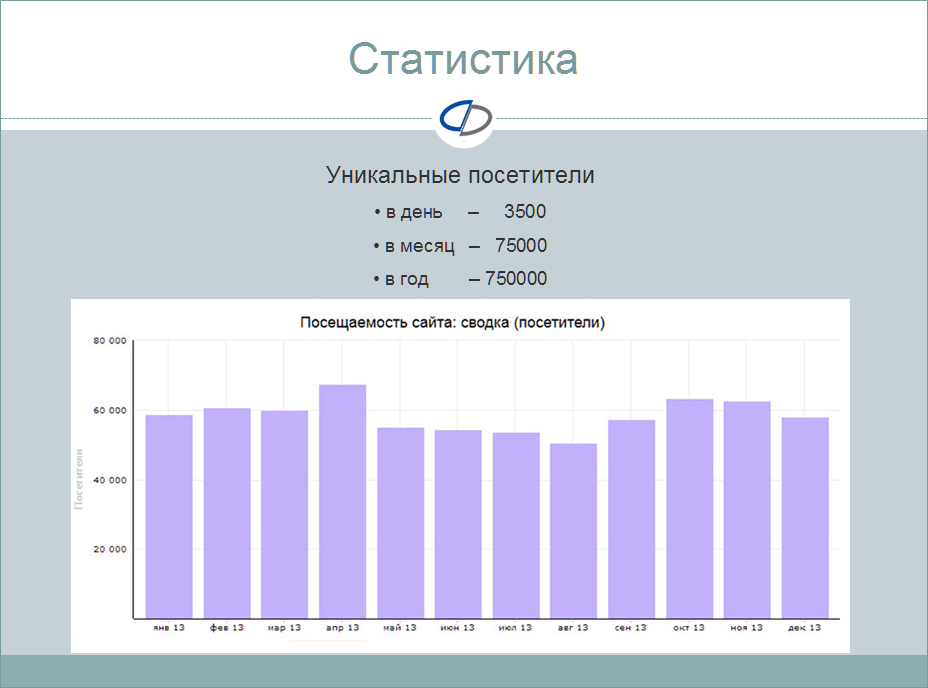928x688 pixels.
Task: Click the сен 13 x-axis label
Action: tap(631, 628)
